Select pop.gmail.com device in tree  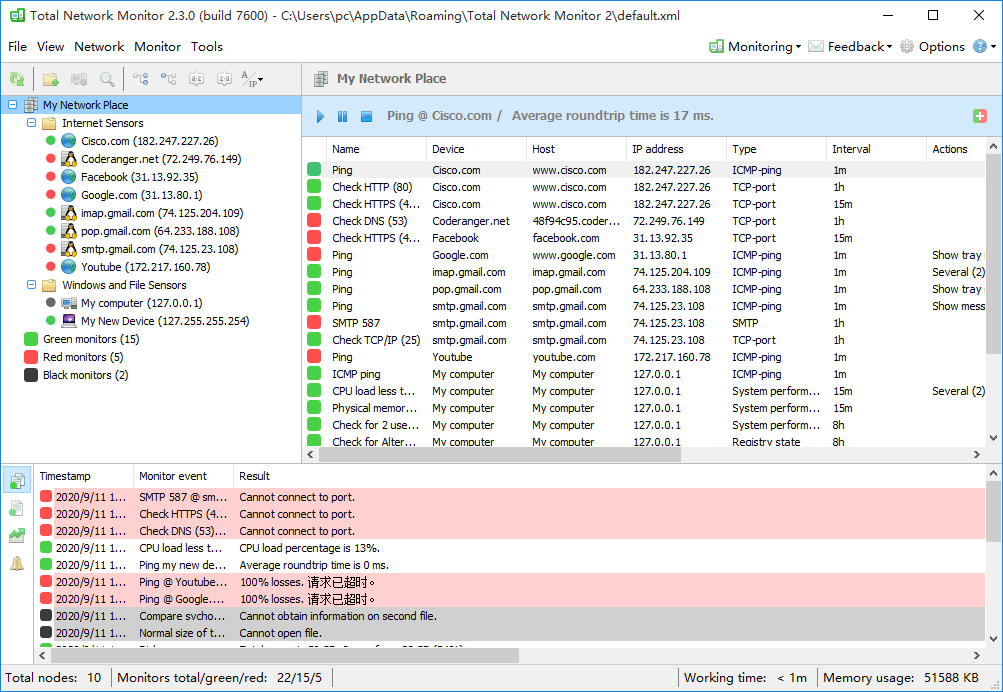click(160, 230)
